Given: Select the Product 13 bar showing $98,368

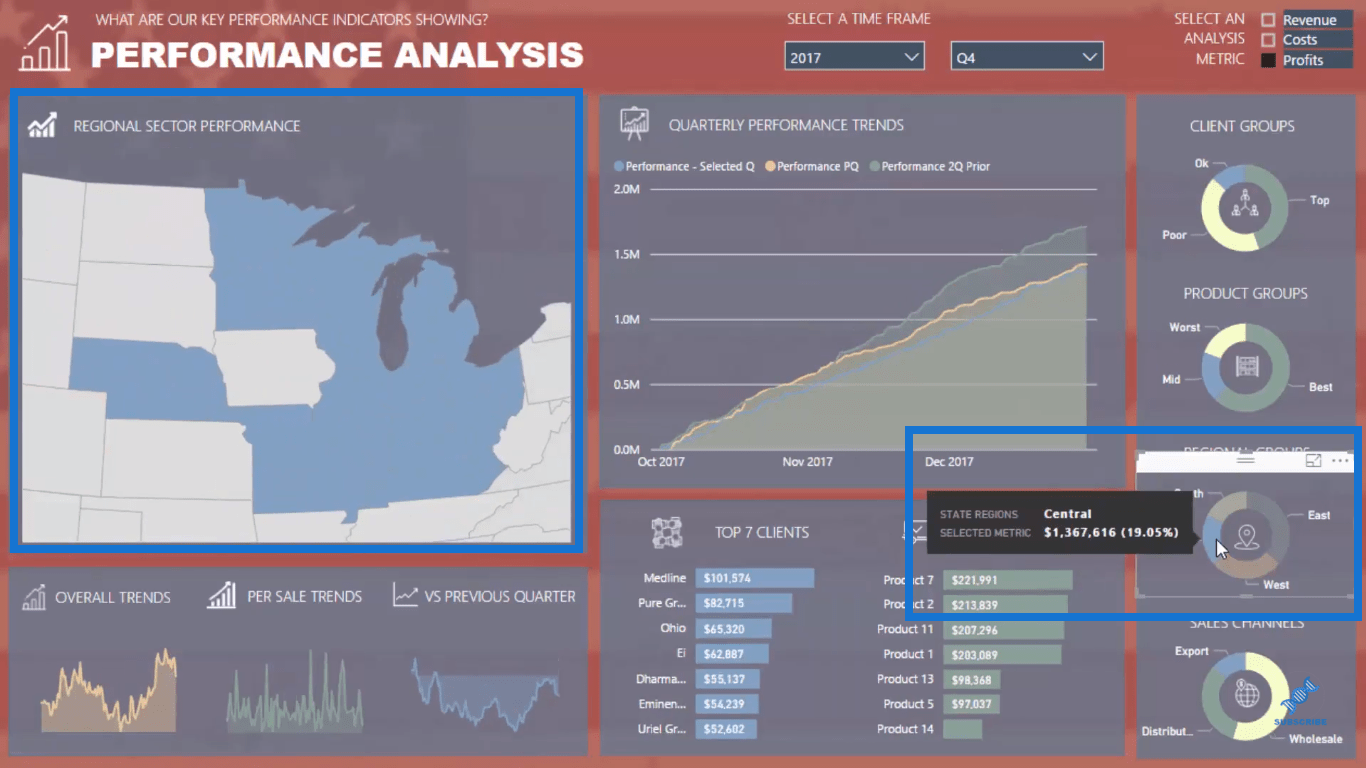Looking at the screenshot, I should [972, 679].
